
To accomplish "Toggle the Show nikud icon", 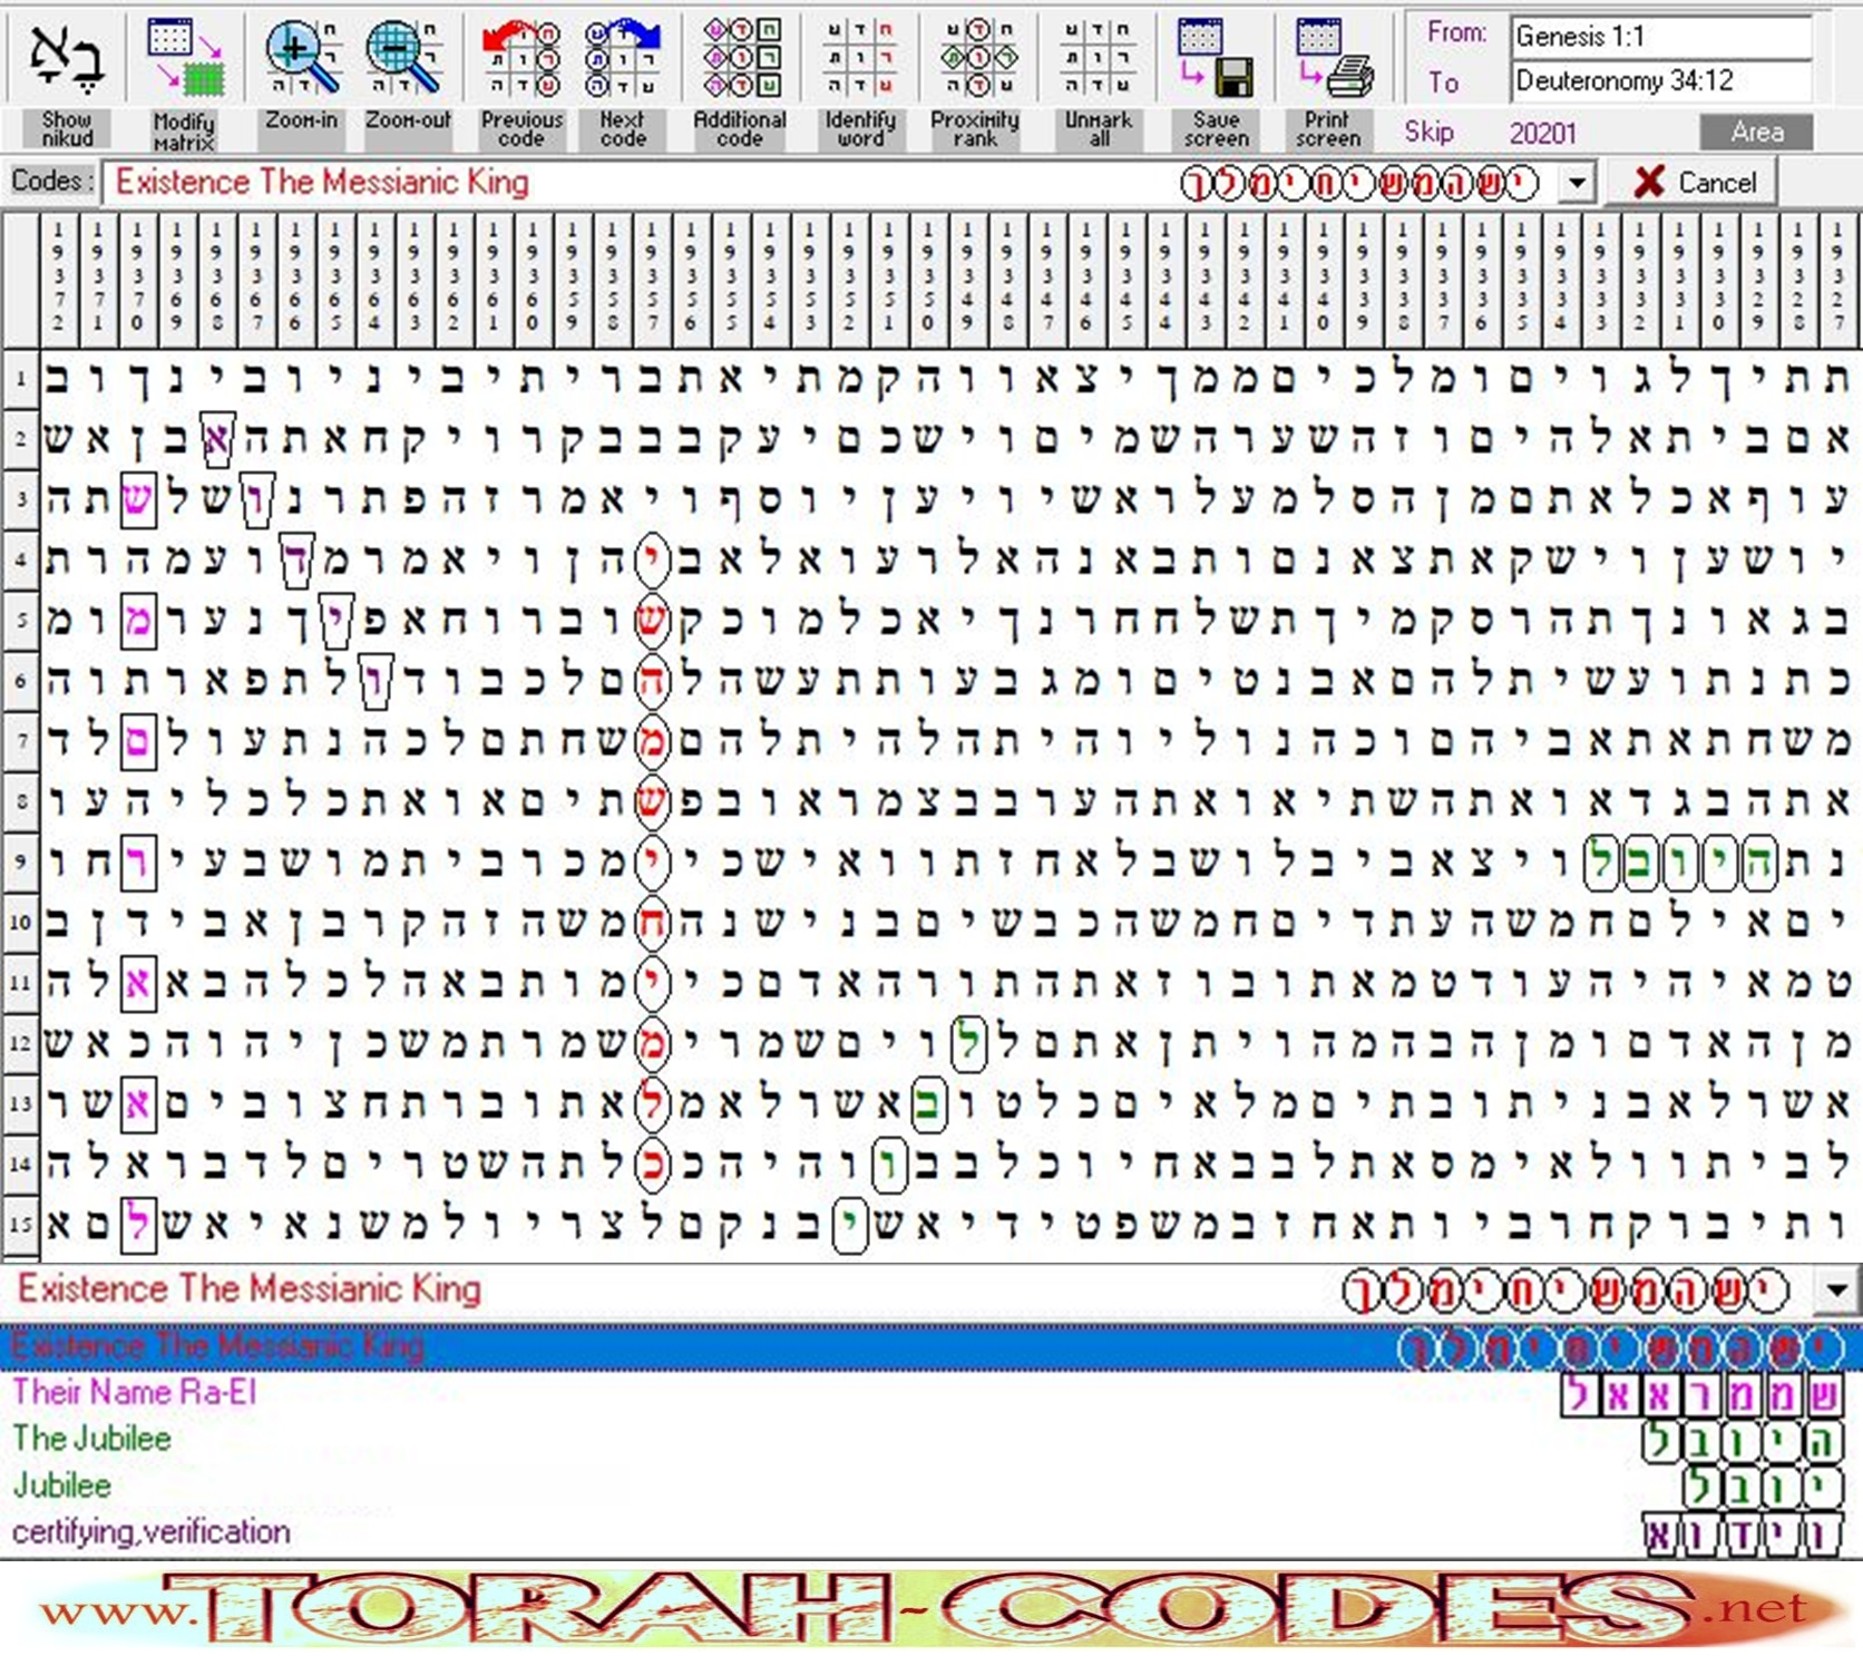I will point(66,57).
